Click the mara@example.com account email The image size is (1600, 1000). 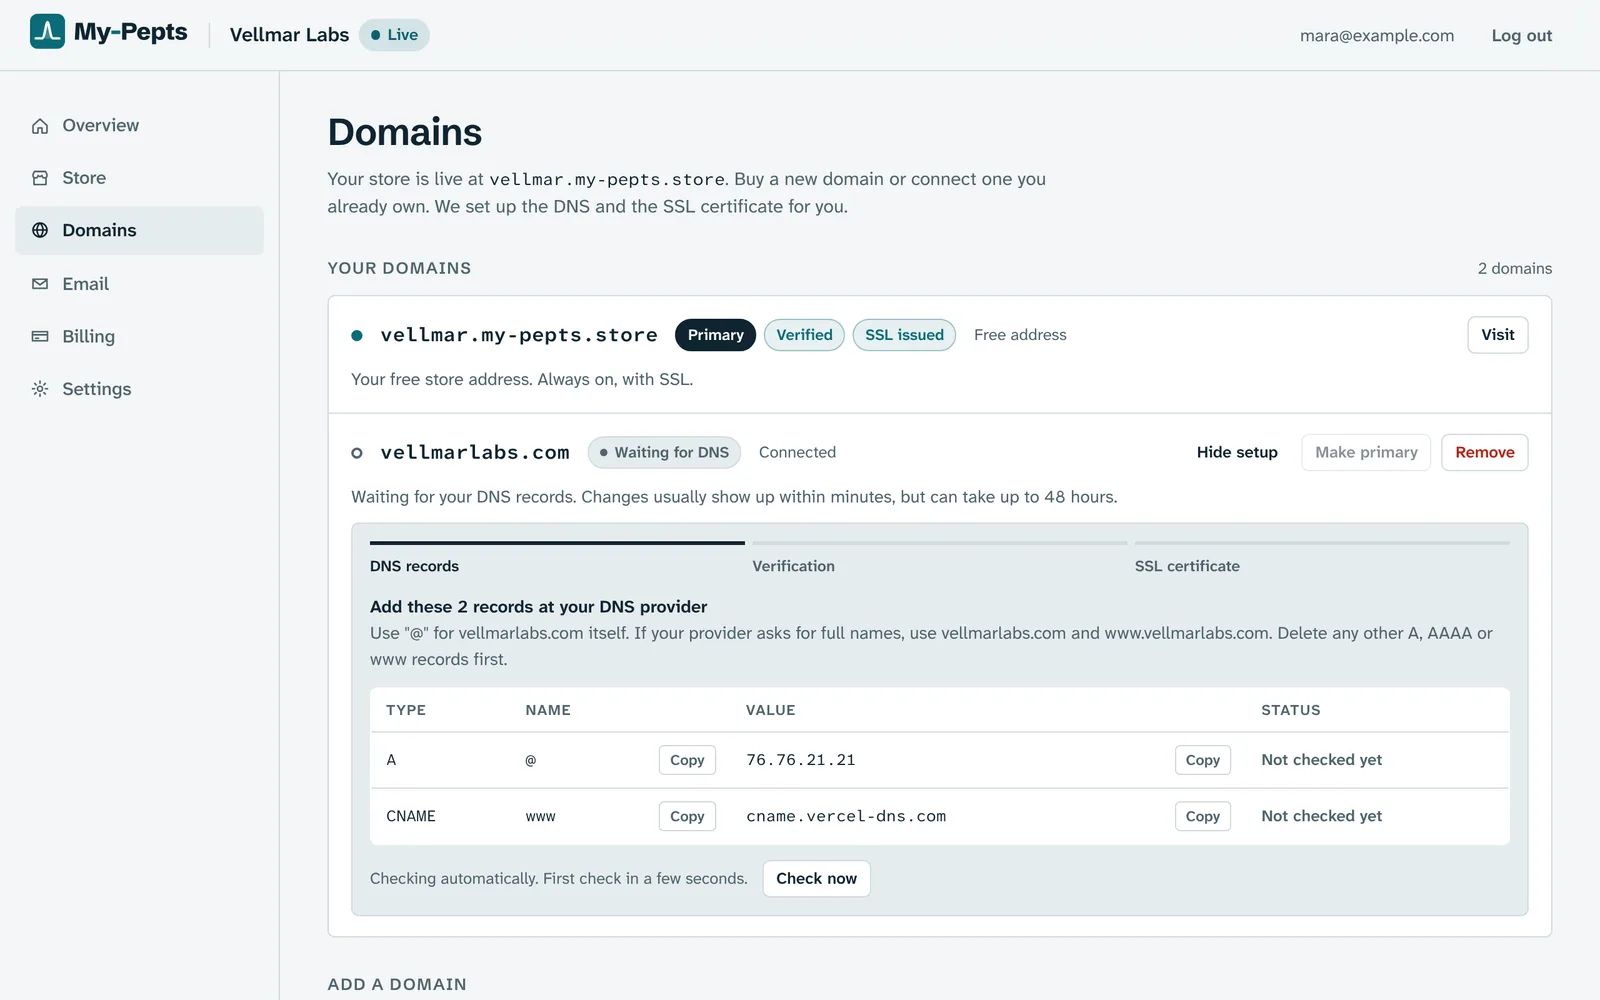1377,35
